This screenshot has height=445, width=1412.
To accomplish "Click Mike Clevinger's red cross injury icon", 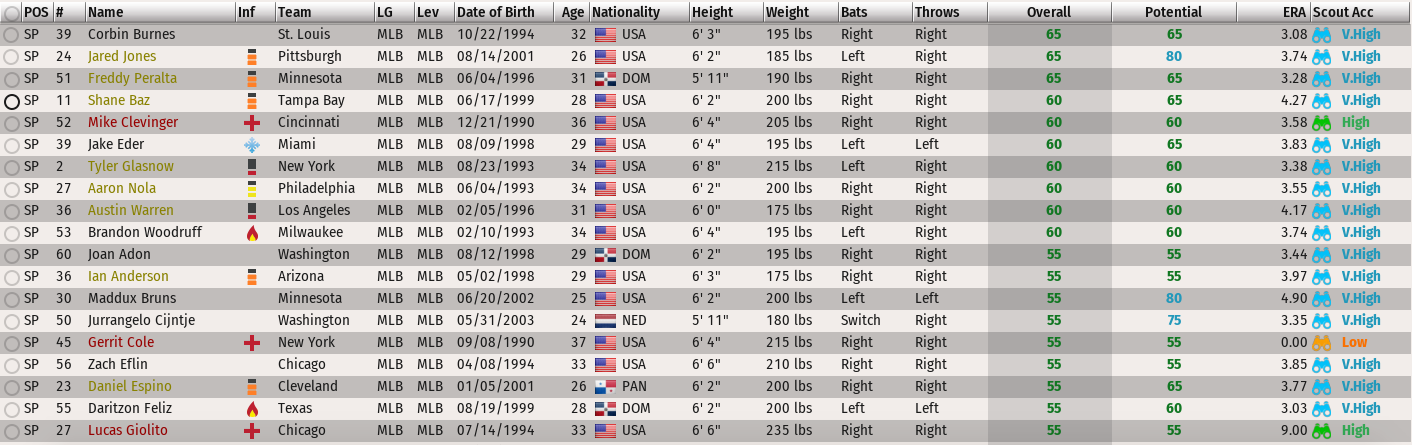I will coord(252,122).
